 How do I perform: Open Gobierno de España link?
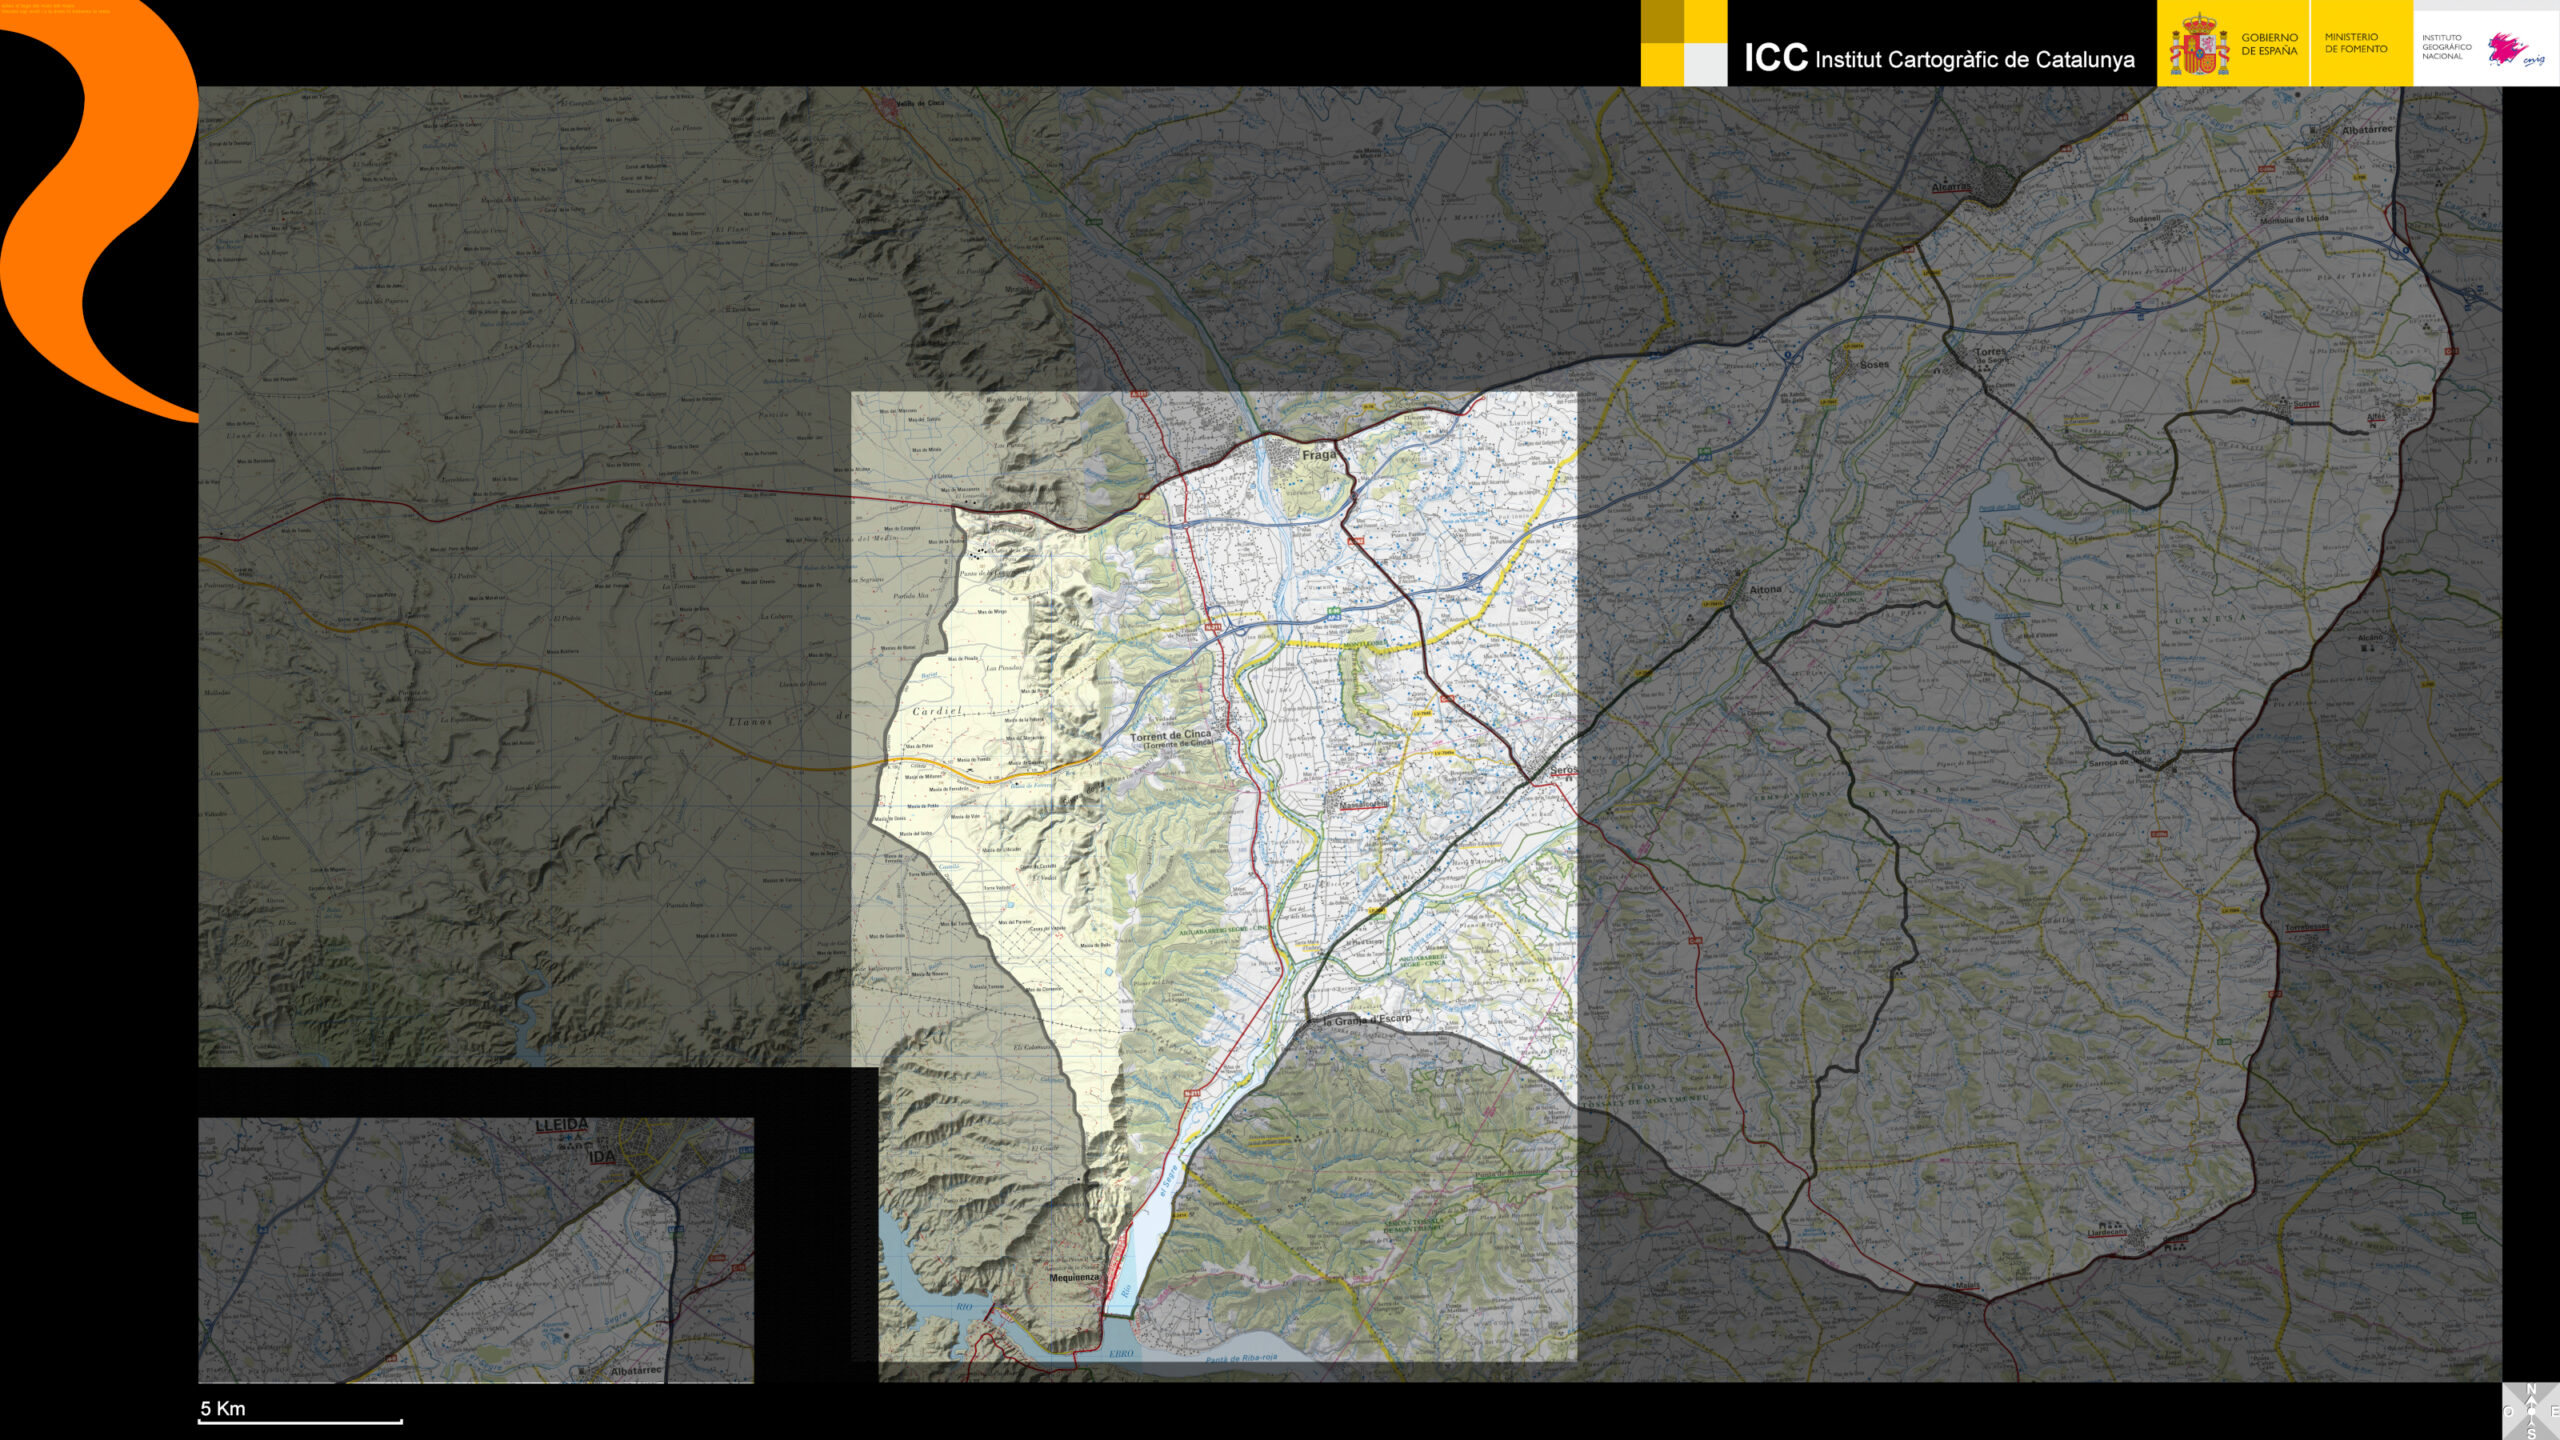pyautogui.click(x=2269, y=44)
